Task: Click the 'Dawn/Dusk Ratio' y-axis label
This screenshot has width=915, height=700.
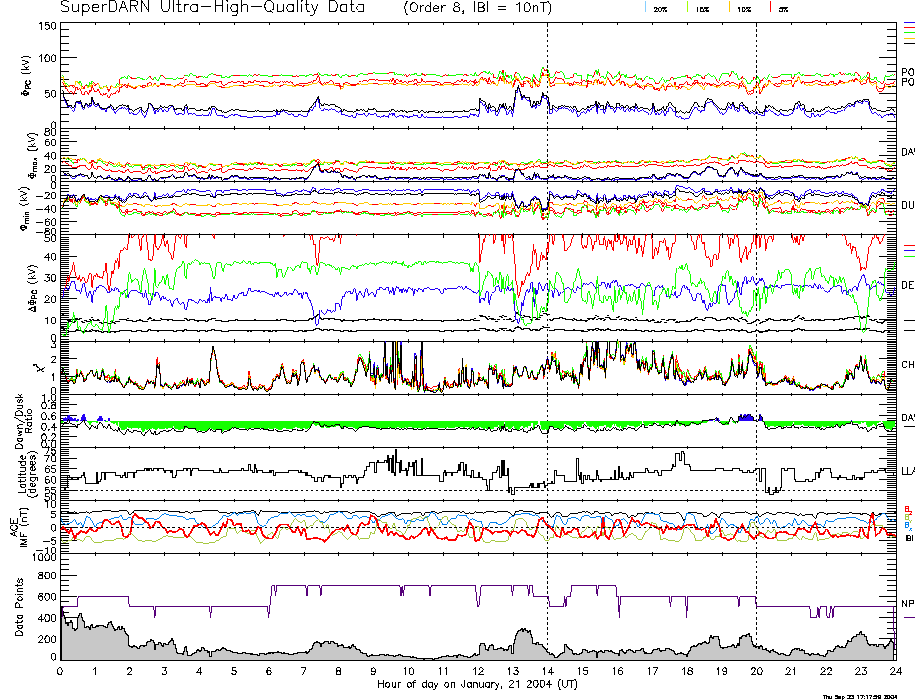Action: coord(24,421)
